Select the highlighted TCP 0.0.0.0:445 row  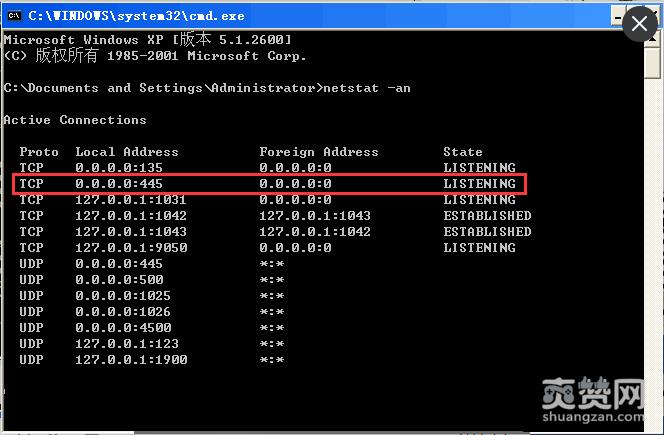pyautogui.click(x=268, y=184)
